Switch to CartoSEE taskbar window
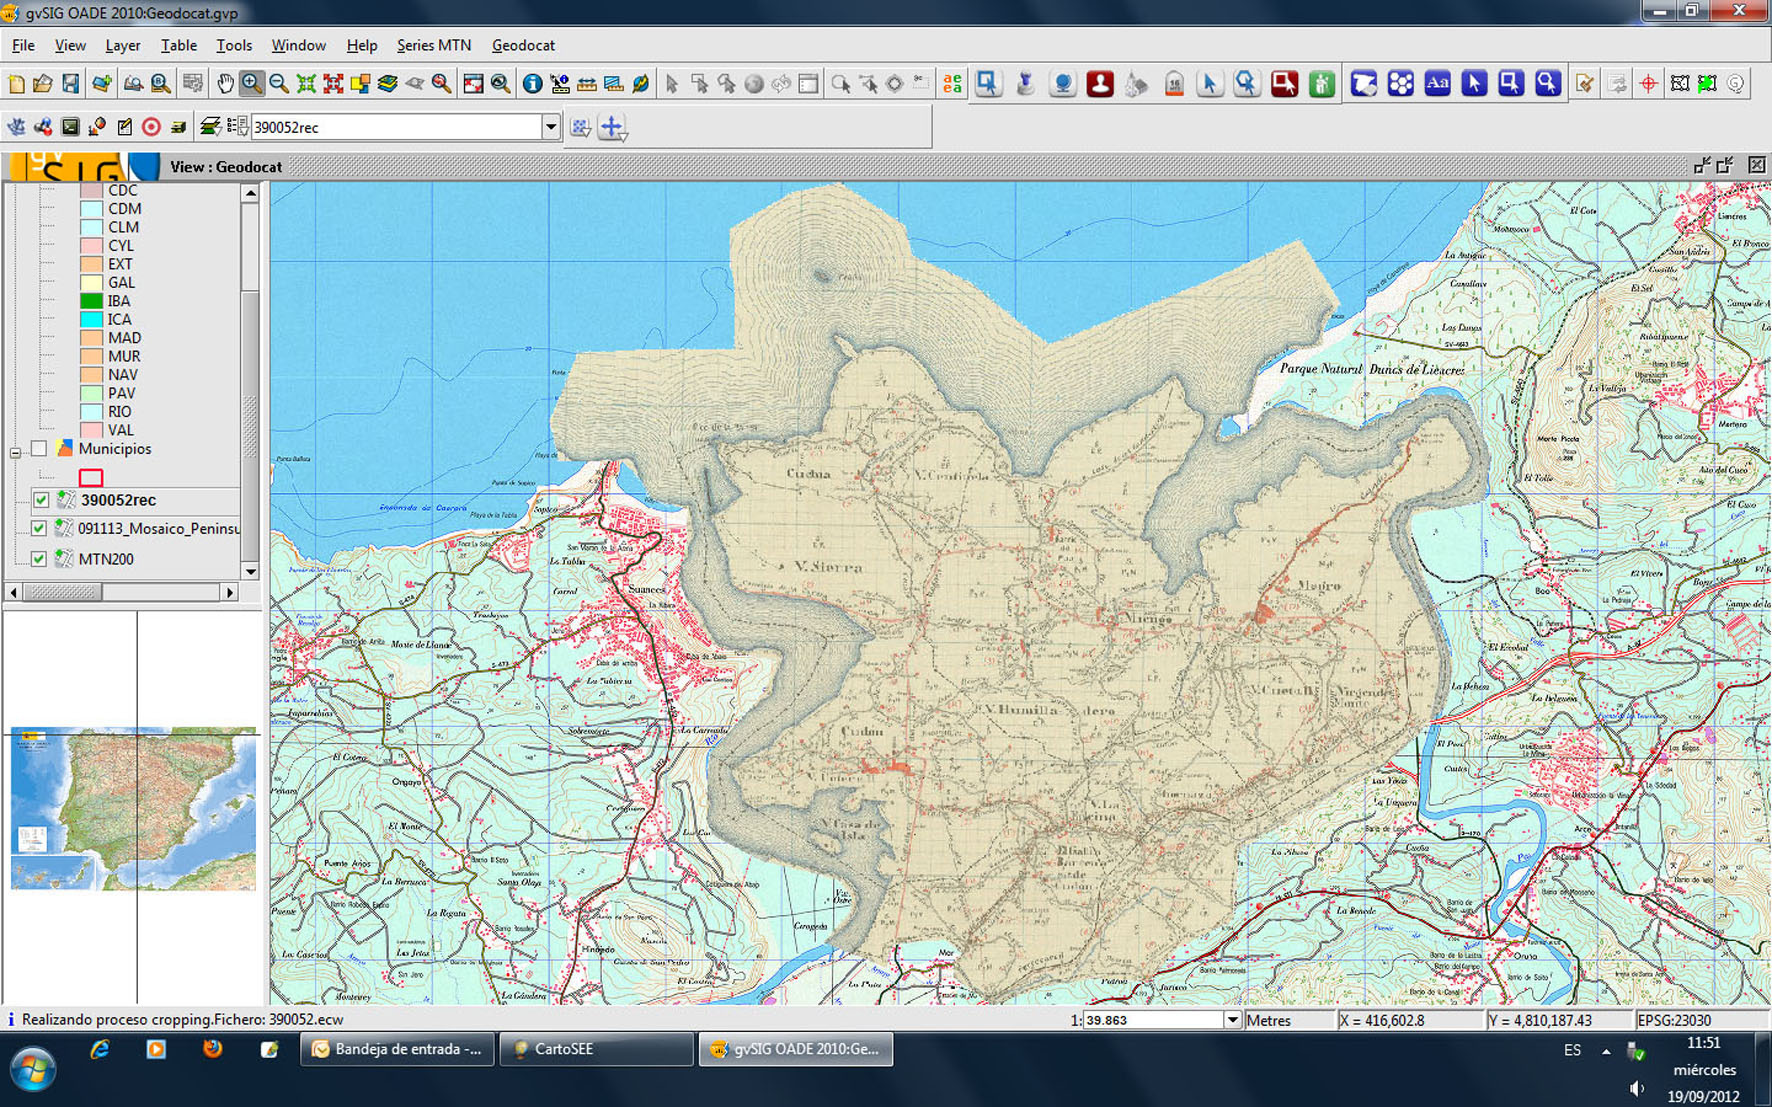Screen dimensions: 1772x1107 click(596, 1049)
